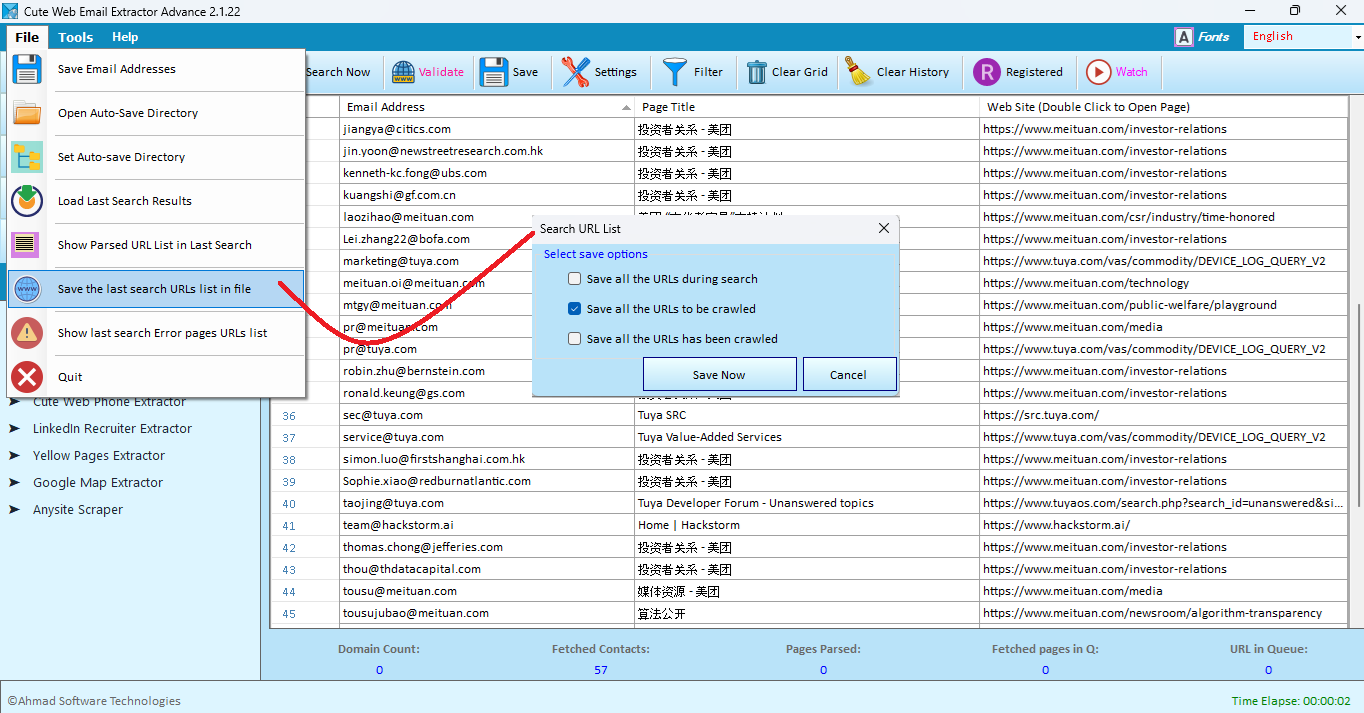Choose Save Email Addresses menu entry
Viewport: 1364px width, 713px height.
tap(156, 69)
